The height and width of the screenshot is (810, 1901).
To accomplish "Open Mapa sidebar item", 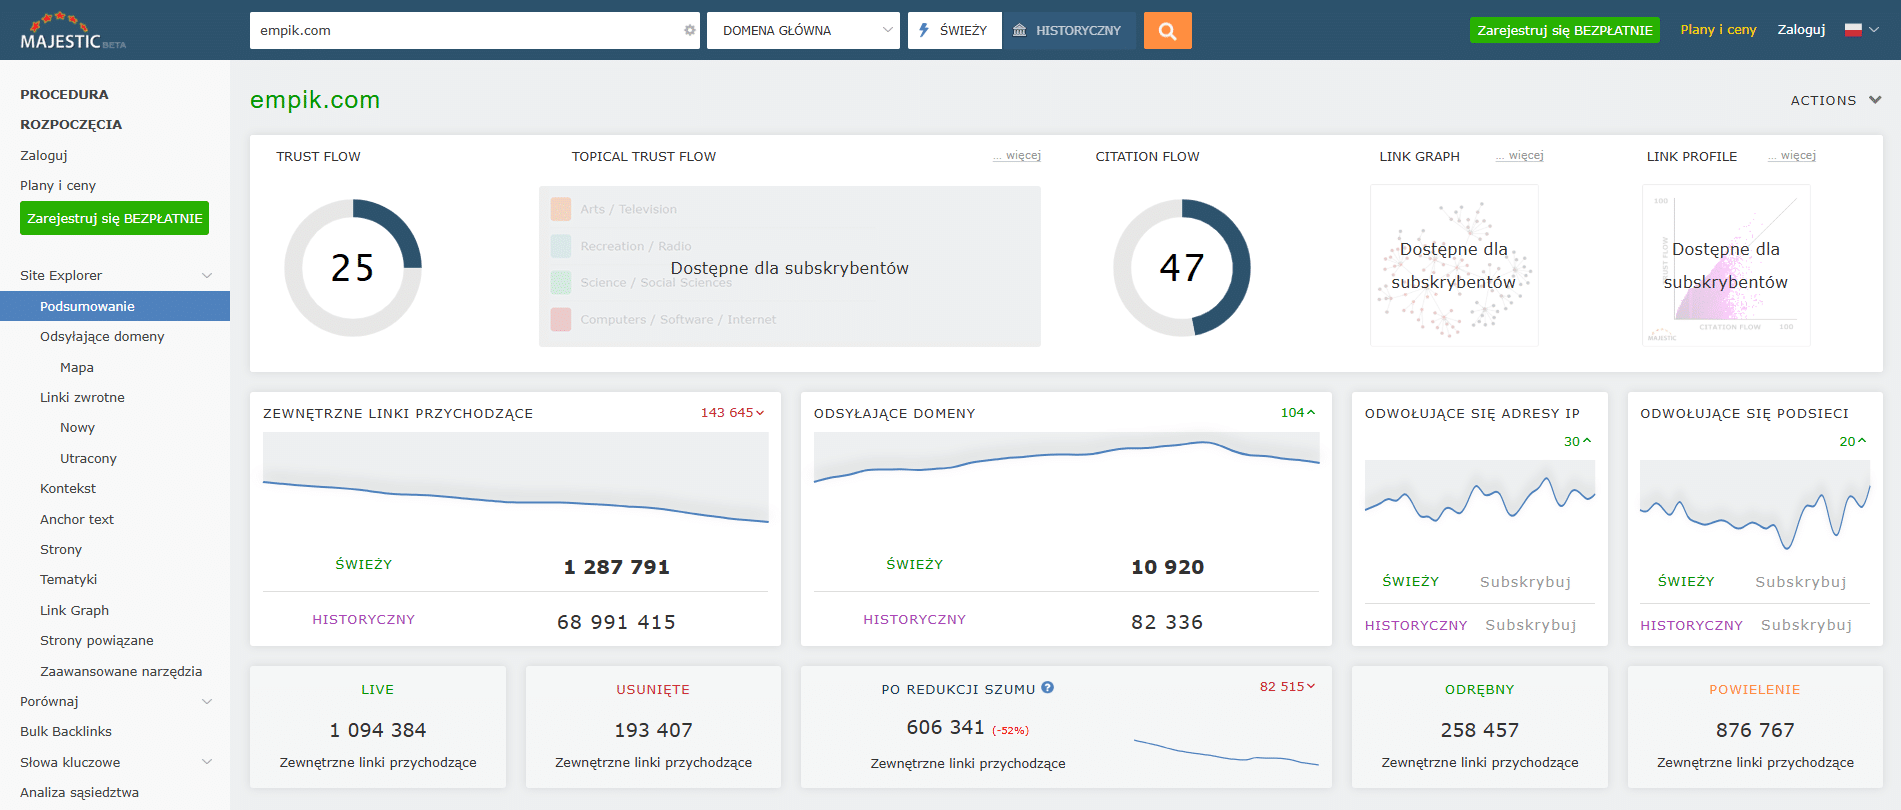I will [x=77, y=367].
